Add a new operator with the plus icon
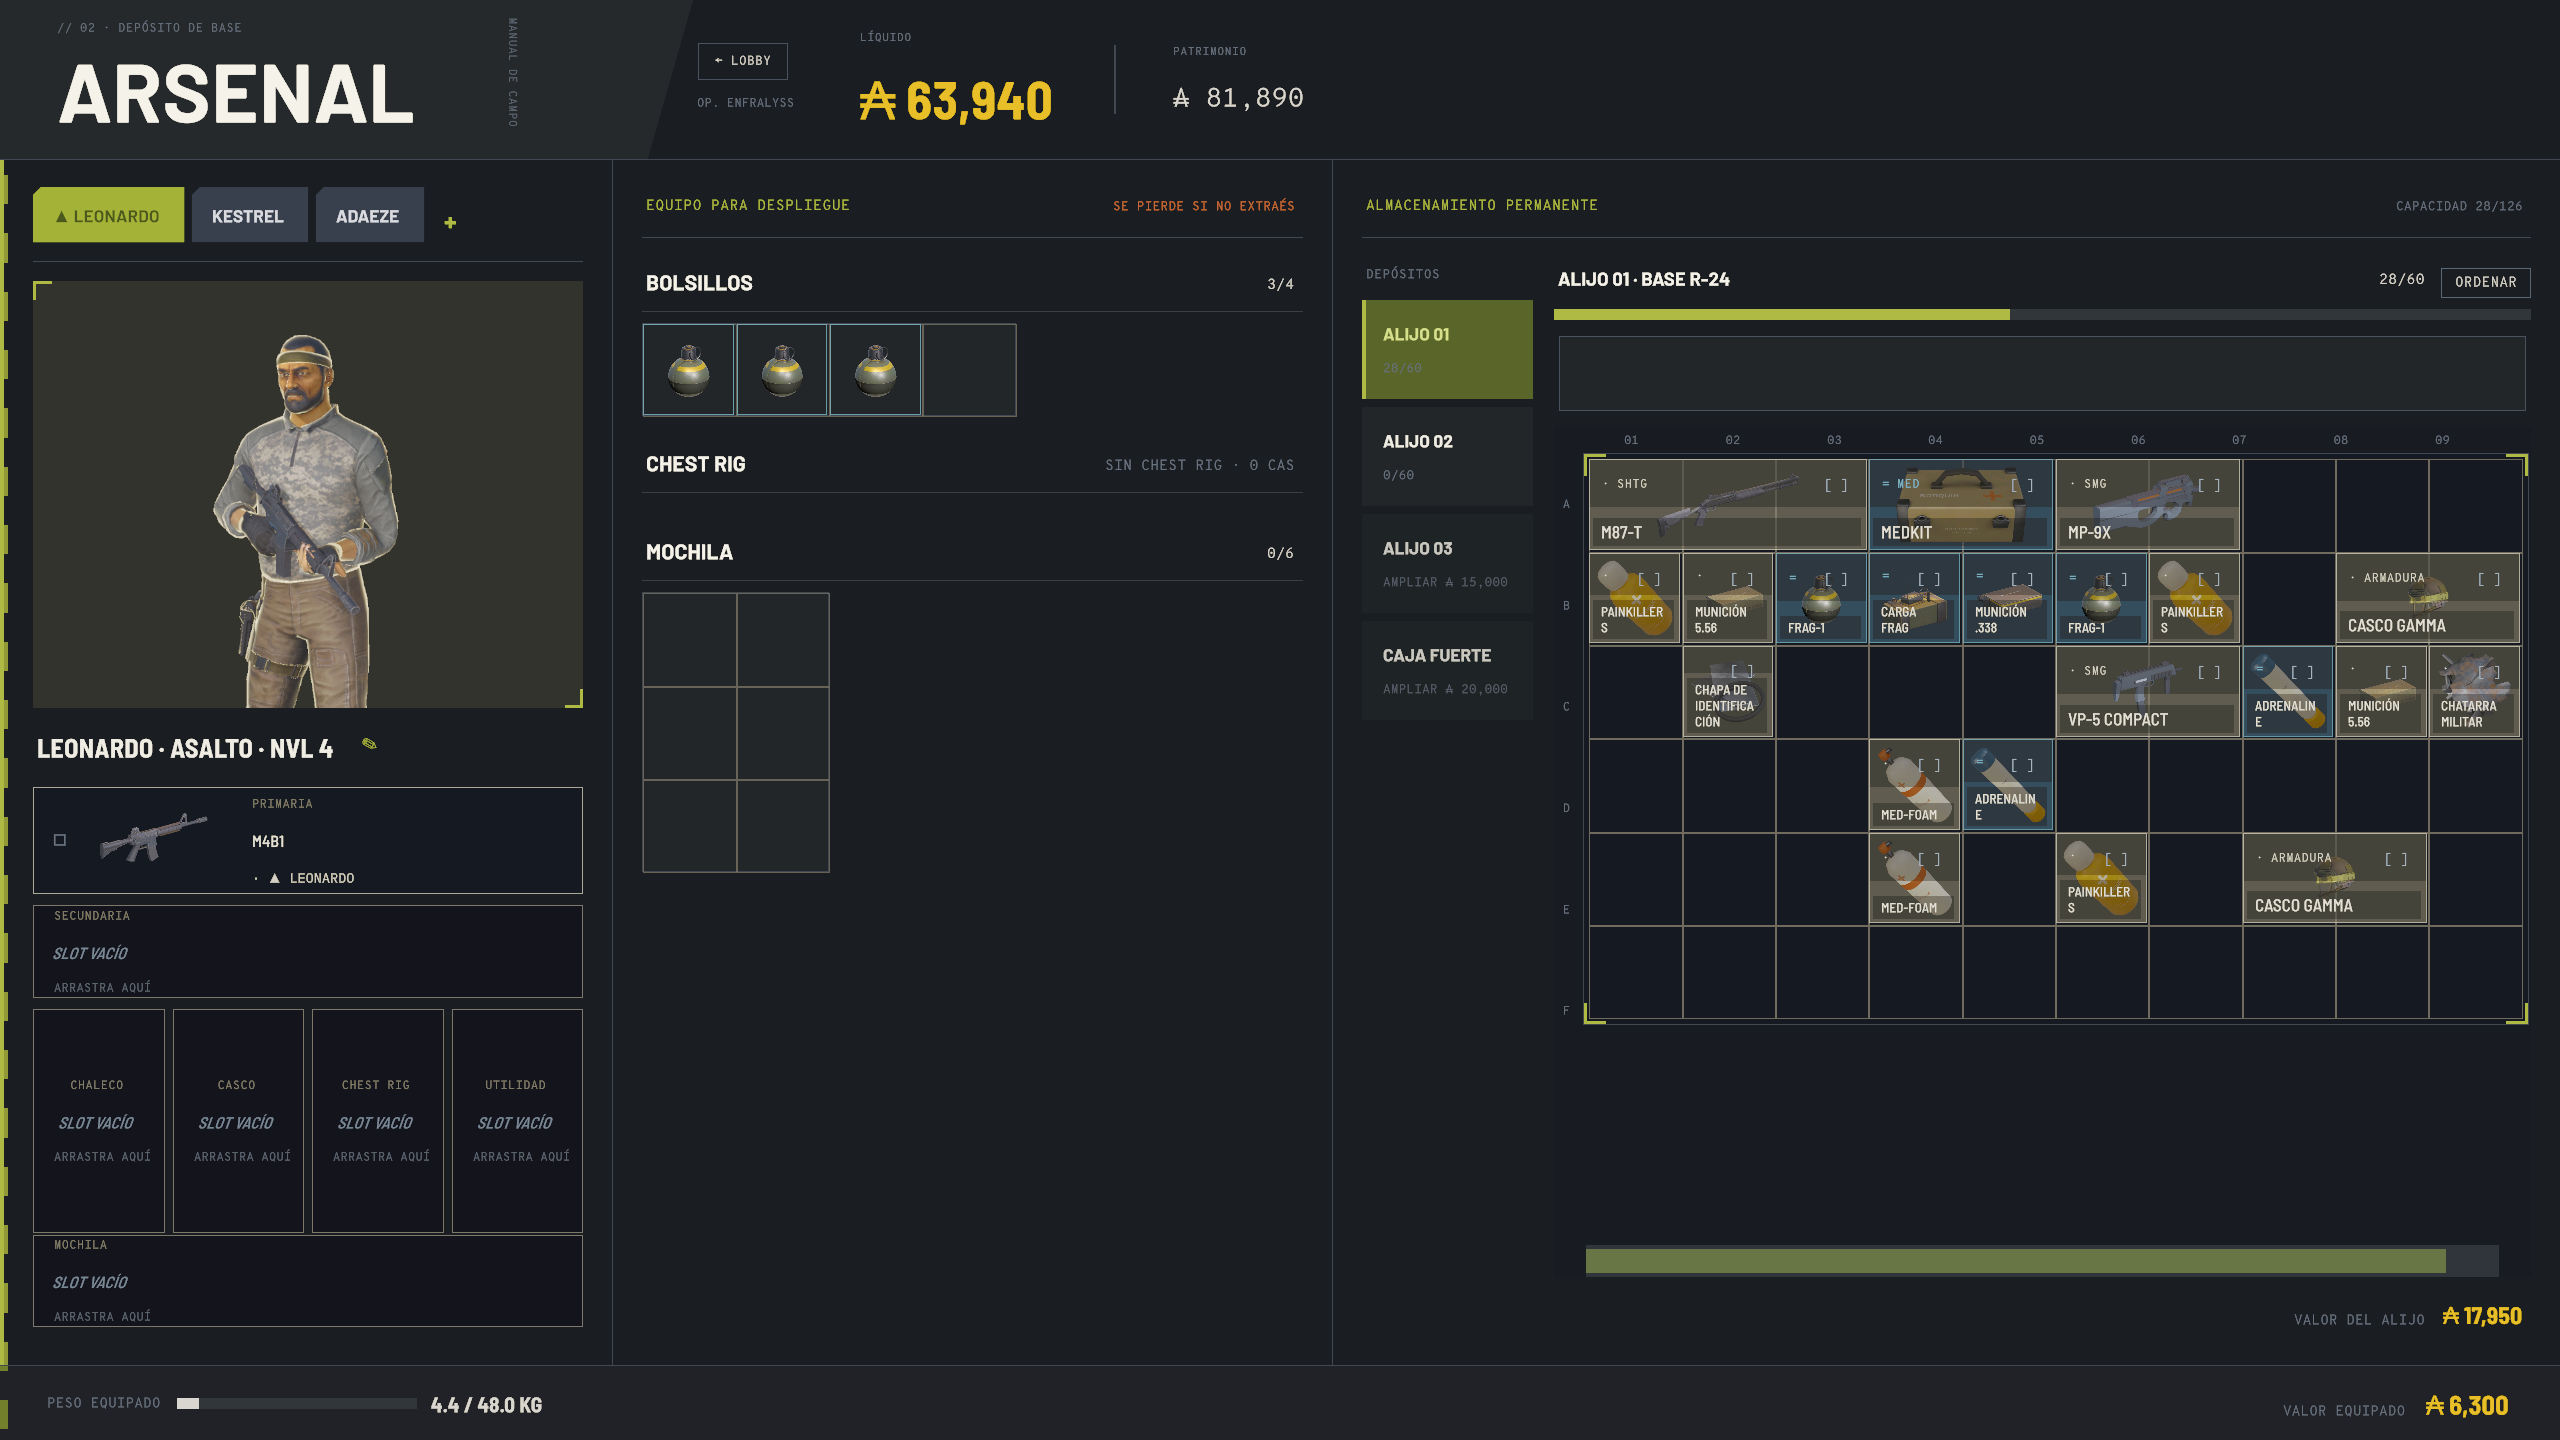 coord(450,222)
